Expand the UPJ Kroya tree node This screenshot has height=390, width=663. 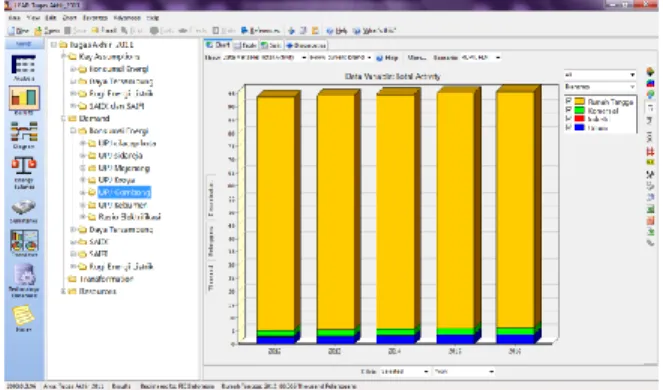[83, 180]
